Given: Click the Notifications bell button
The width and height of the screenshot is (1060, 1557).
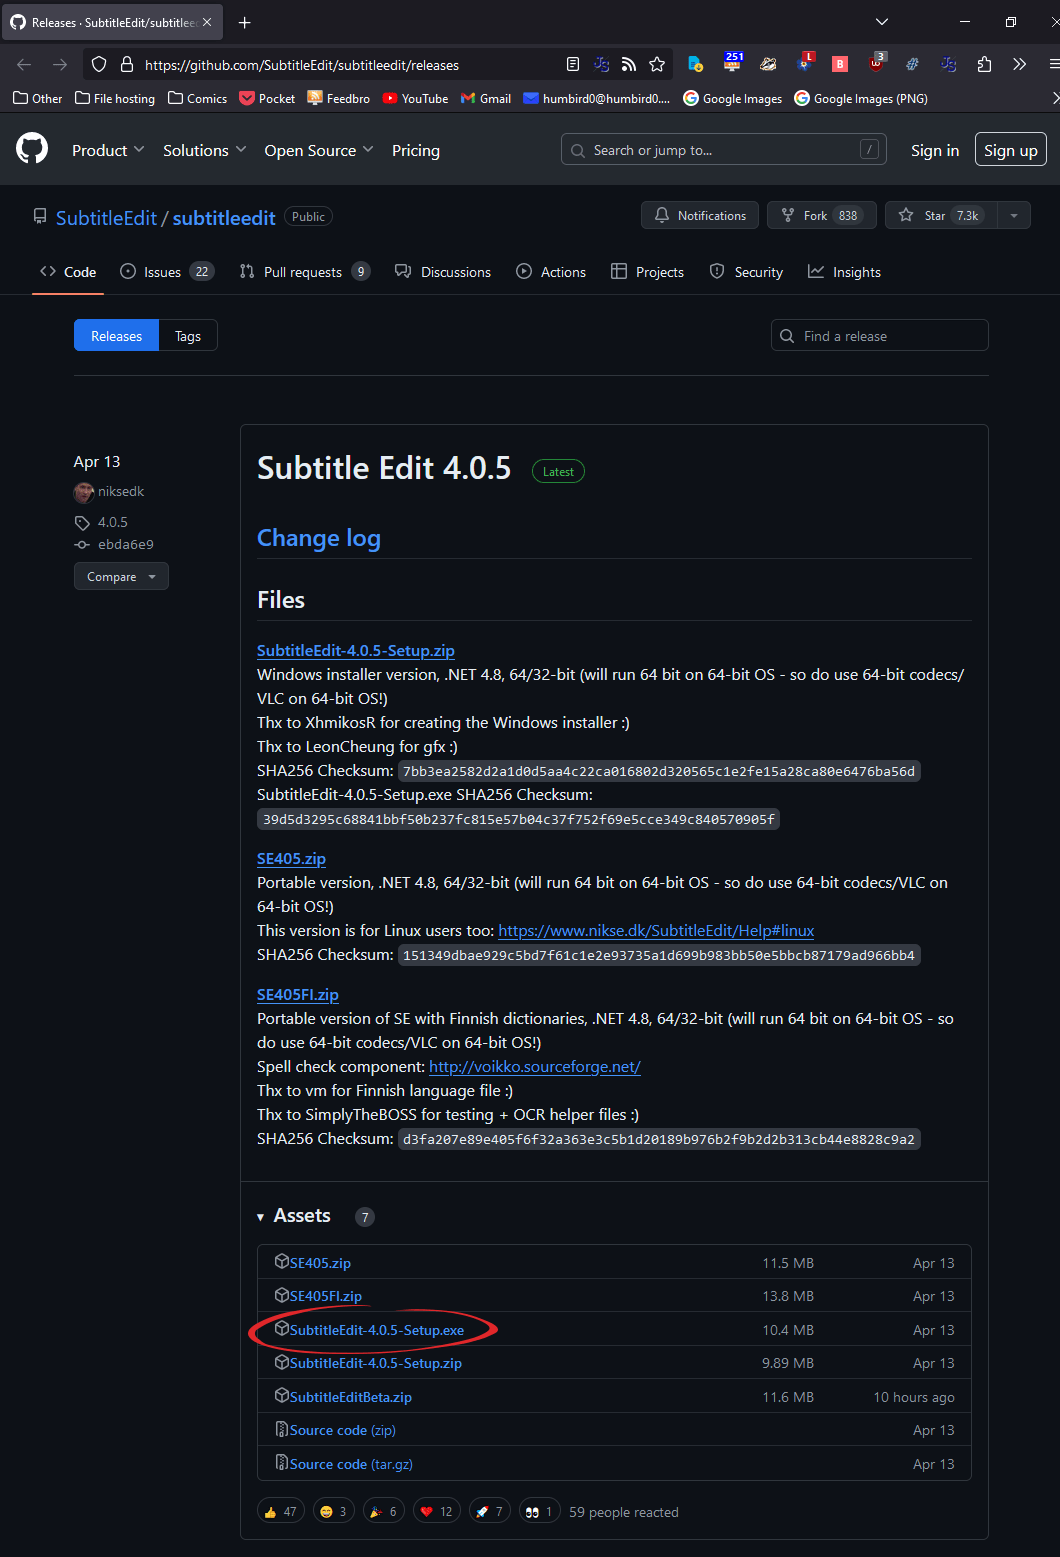Looking at the screenshot, I should (700, 216).
